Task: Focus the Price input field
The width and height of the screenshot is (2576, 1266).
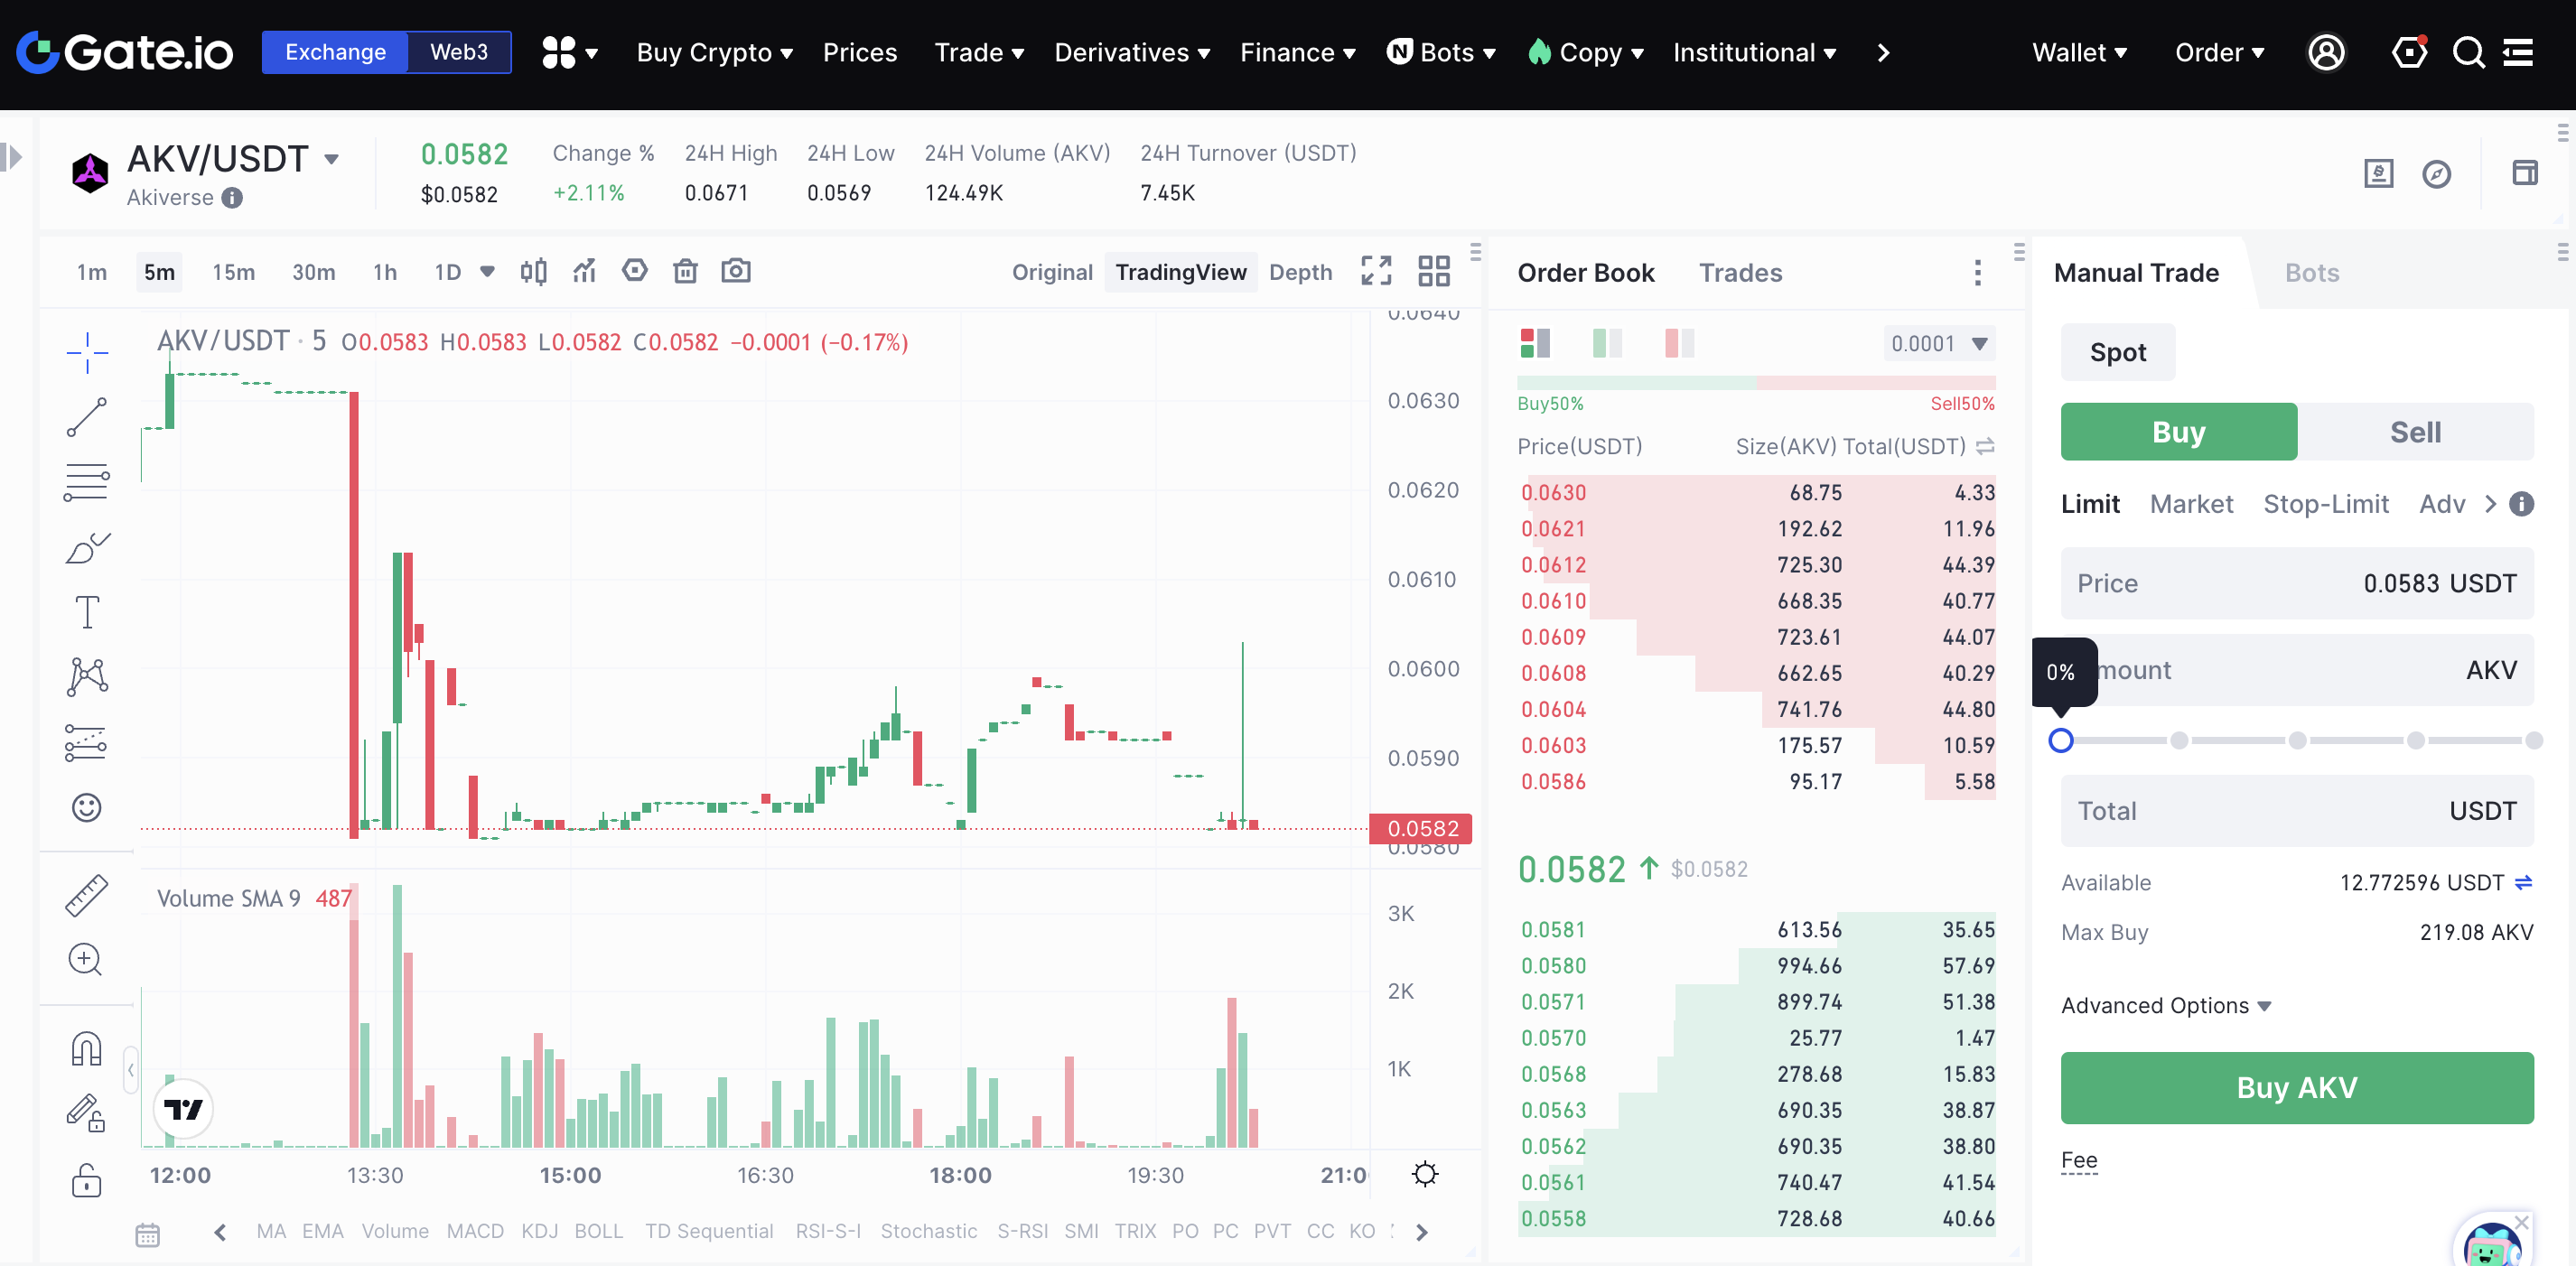Action: click(x=2297, y=583)
